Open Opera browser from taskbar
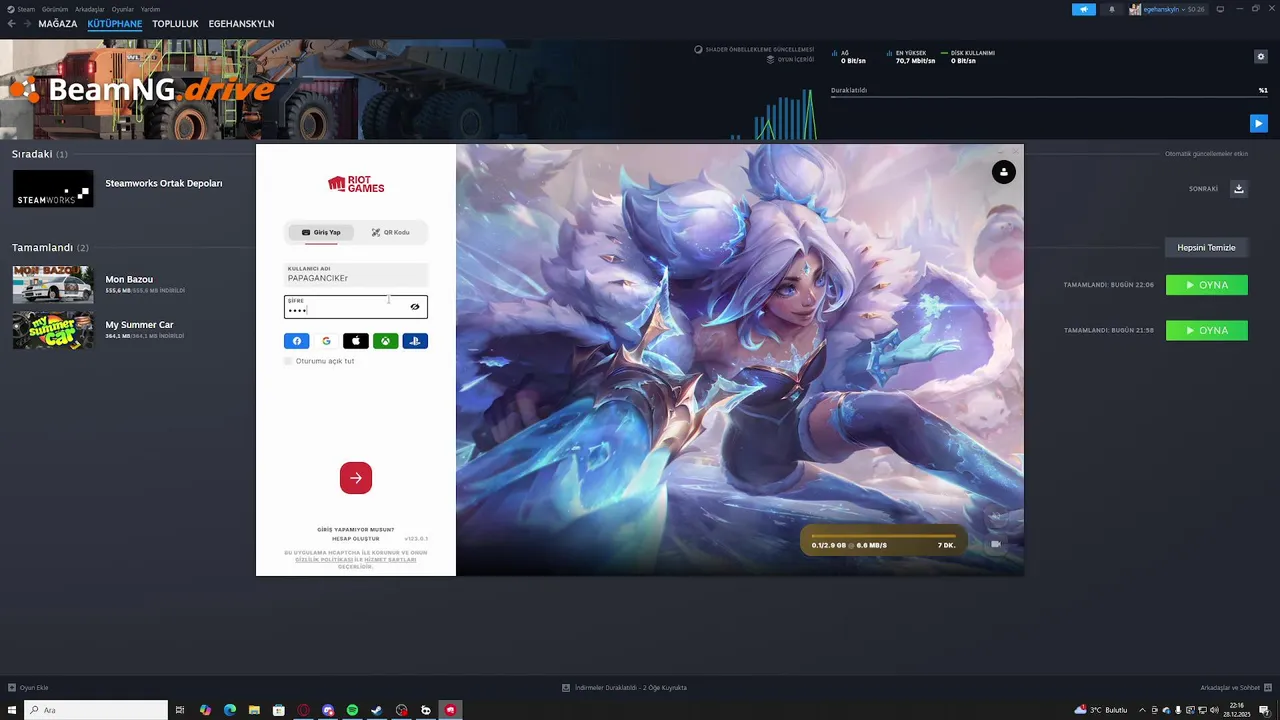Image resolution: width=1280 pixels, height=720 pixels. tap(303, 710)
